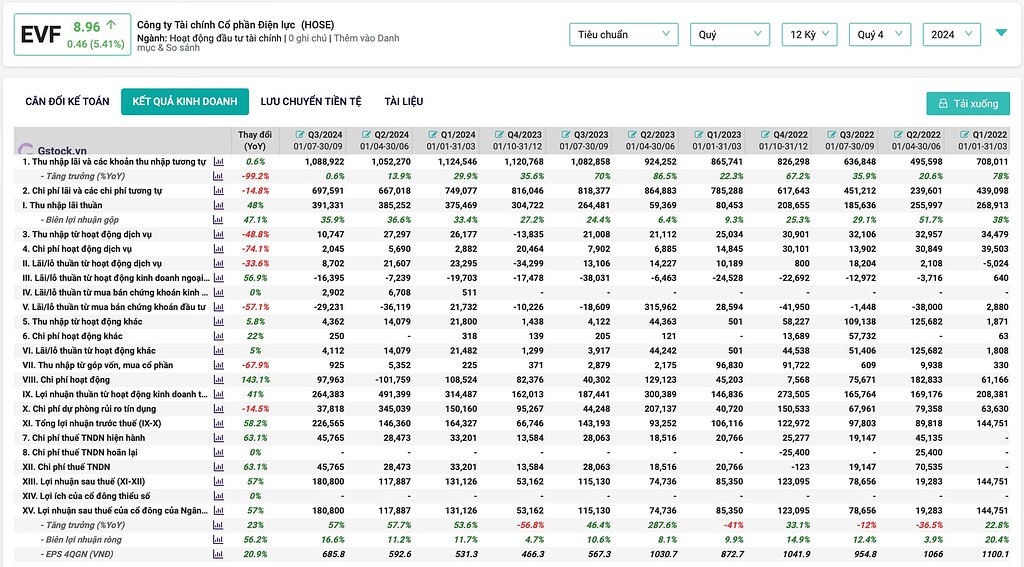Change the year 2024 dropdown
Screen dimensions: 1024x567
coord(951,35)
